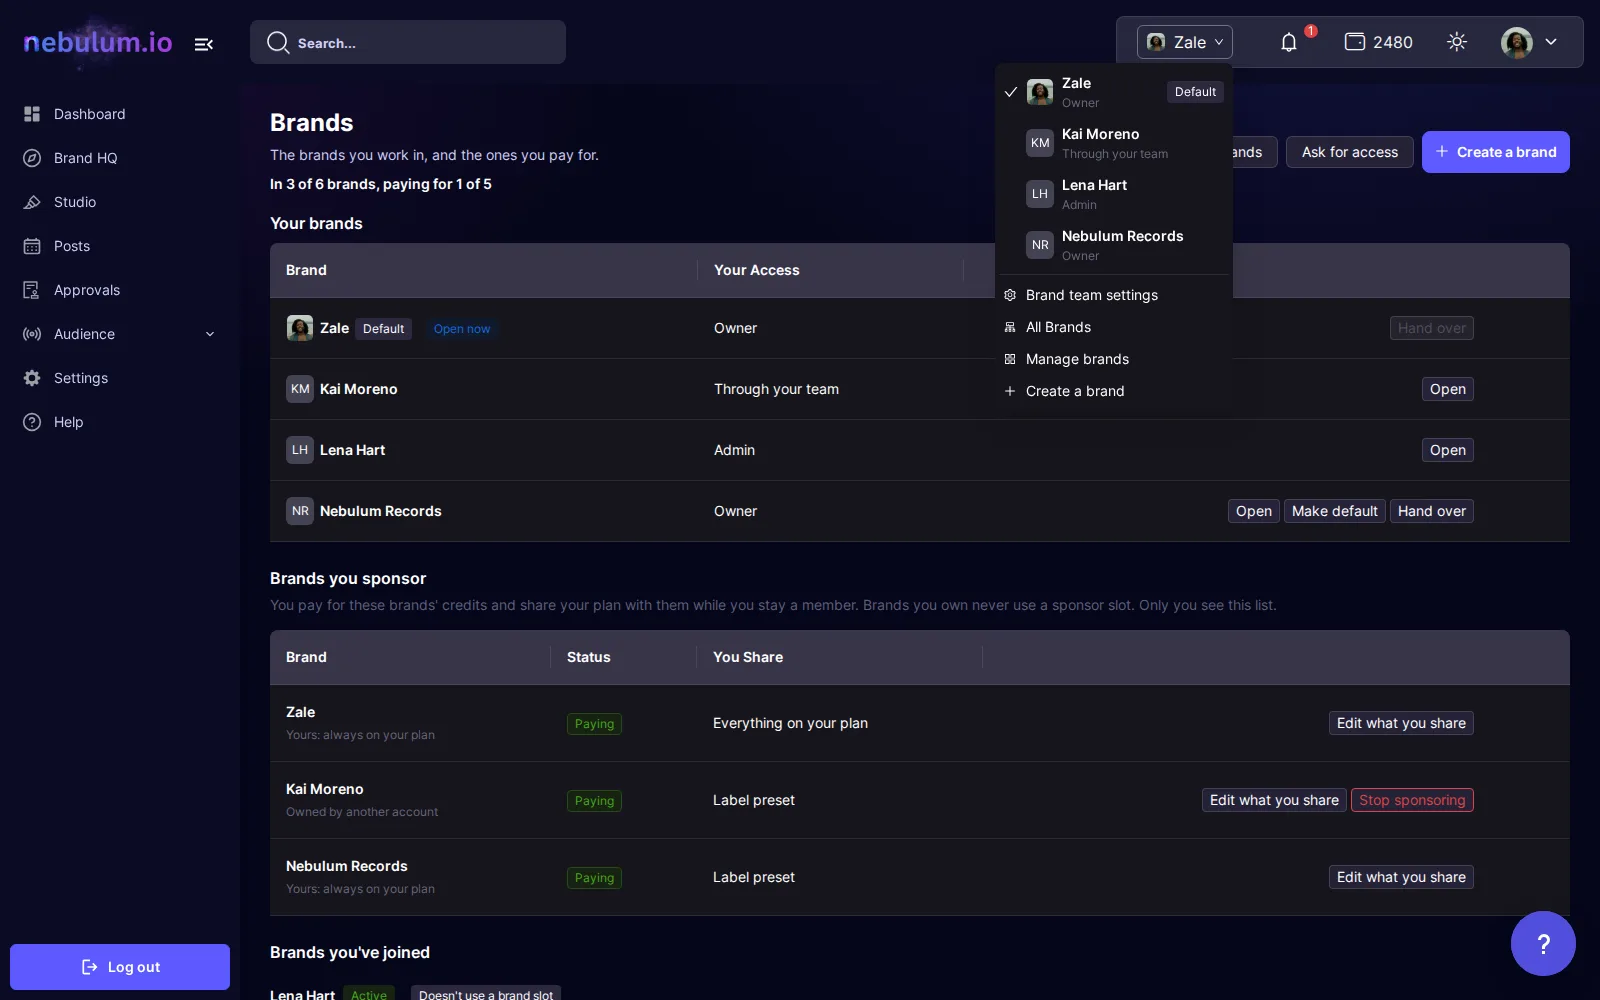Open the Settings gear icon
This screenshot has height=1000, width=1600.
(32, 378)
